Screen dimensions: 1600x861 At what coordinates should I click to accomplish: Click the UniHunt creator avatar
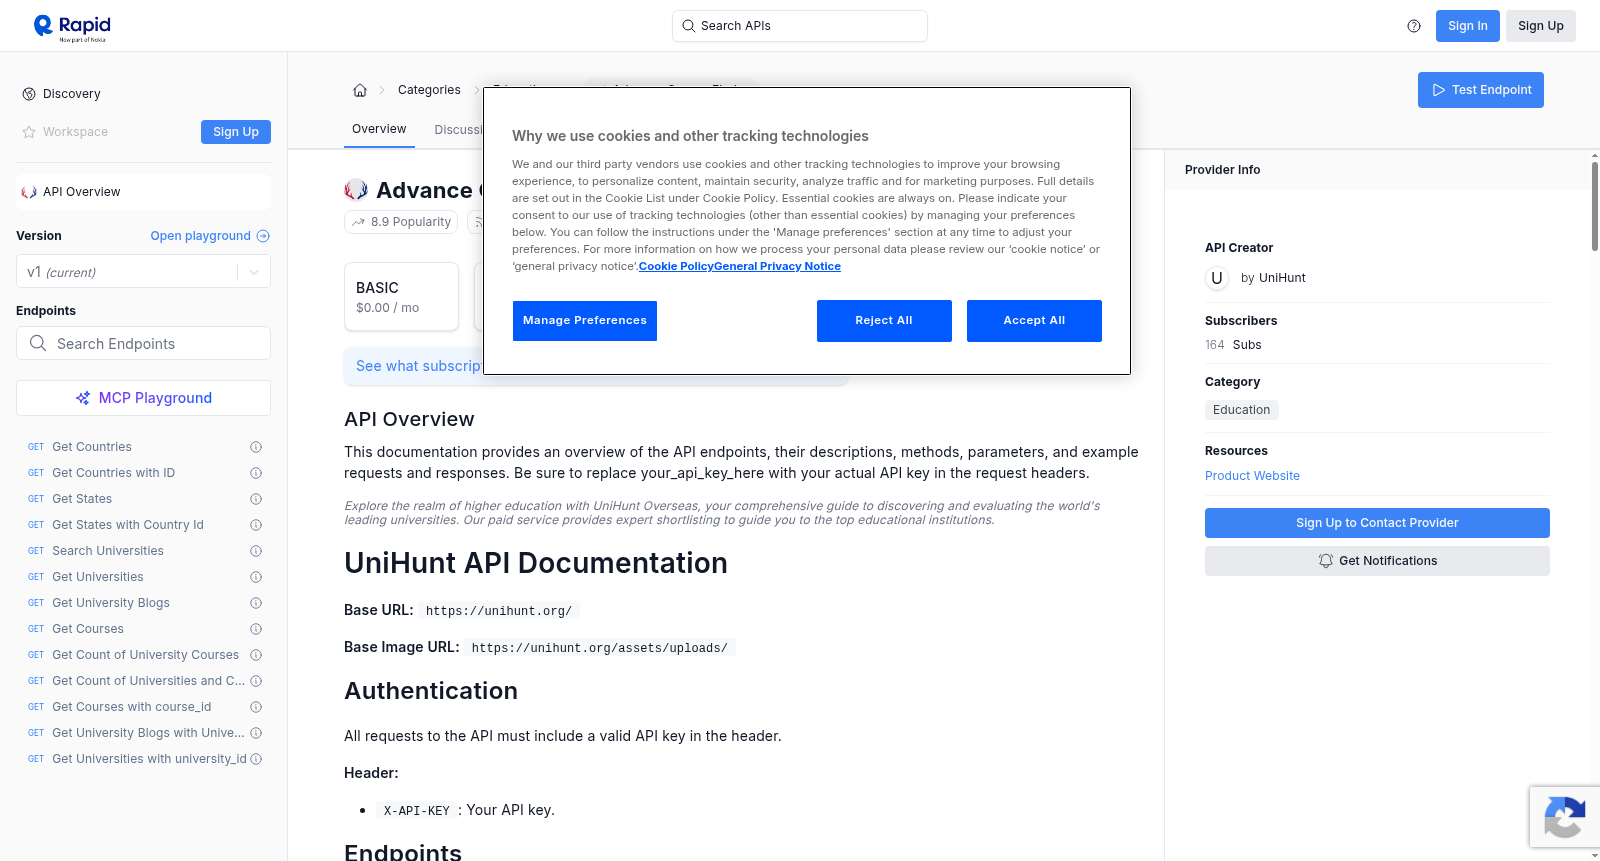point(1217,278)
